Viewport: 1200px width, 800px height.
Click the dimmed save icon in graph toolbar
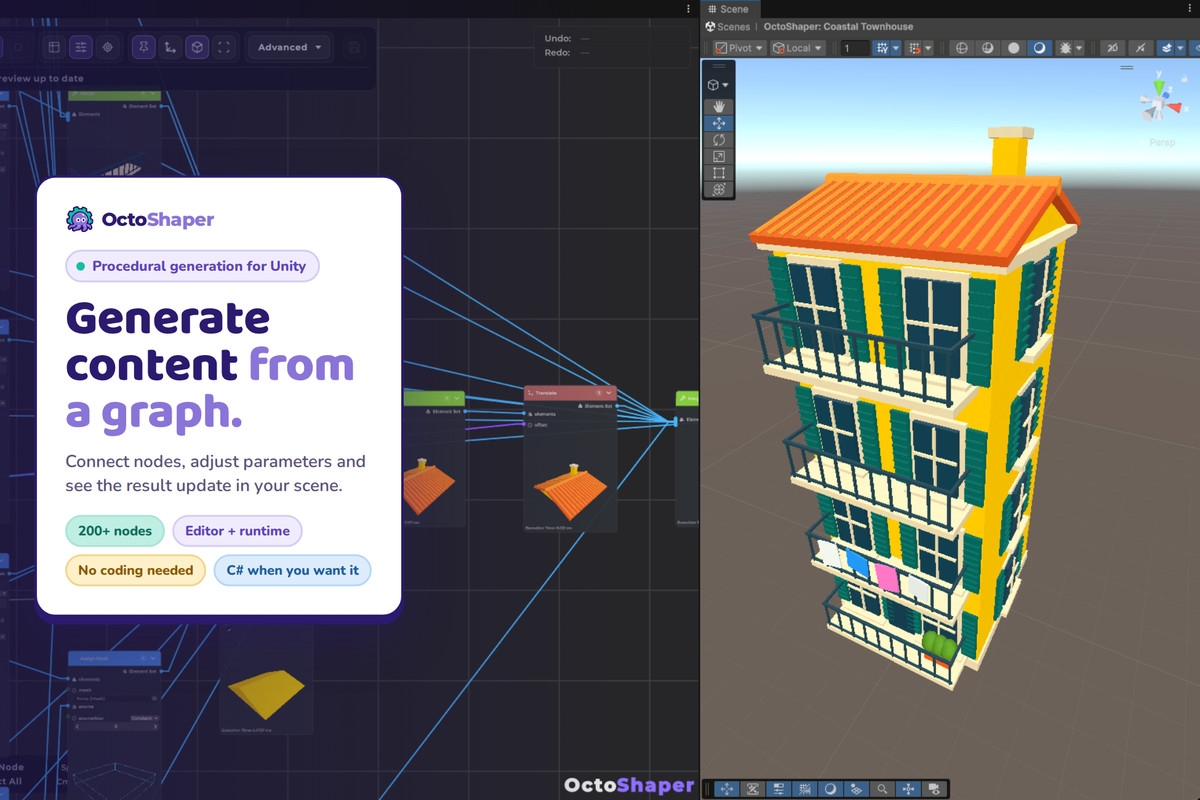coord(353,47)
